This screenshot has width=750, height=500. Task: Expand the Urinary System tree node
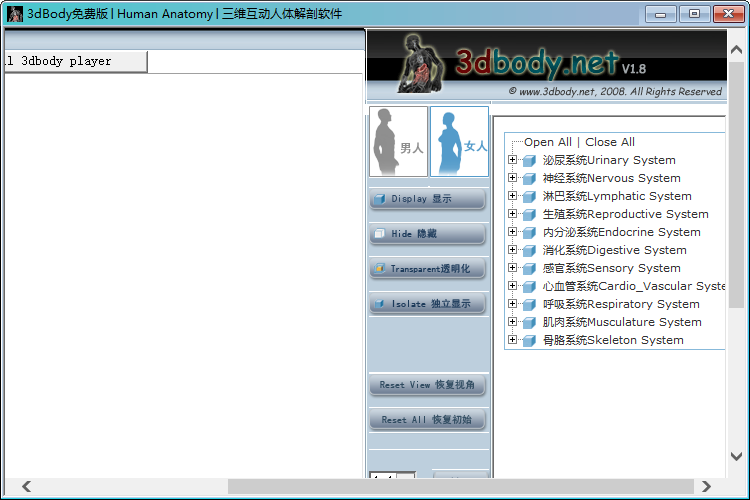pos(512,160)
